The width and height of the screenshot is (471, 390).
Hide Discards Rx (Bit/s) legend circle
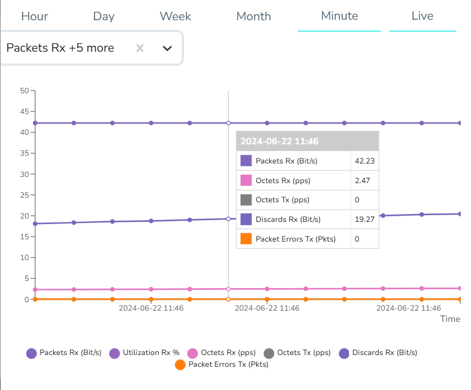[344, 353]
